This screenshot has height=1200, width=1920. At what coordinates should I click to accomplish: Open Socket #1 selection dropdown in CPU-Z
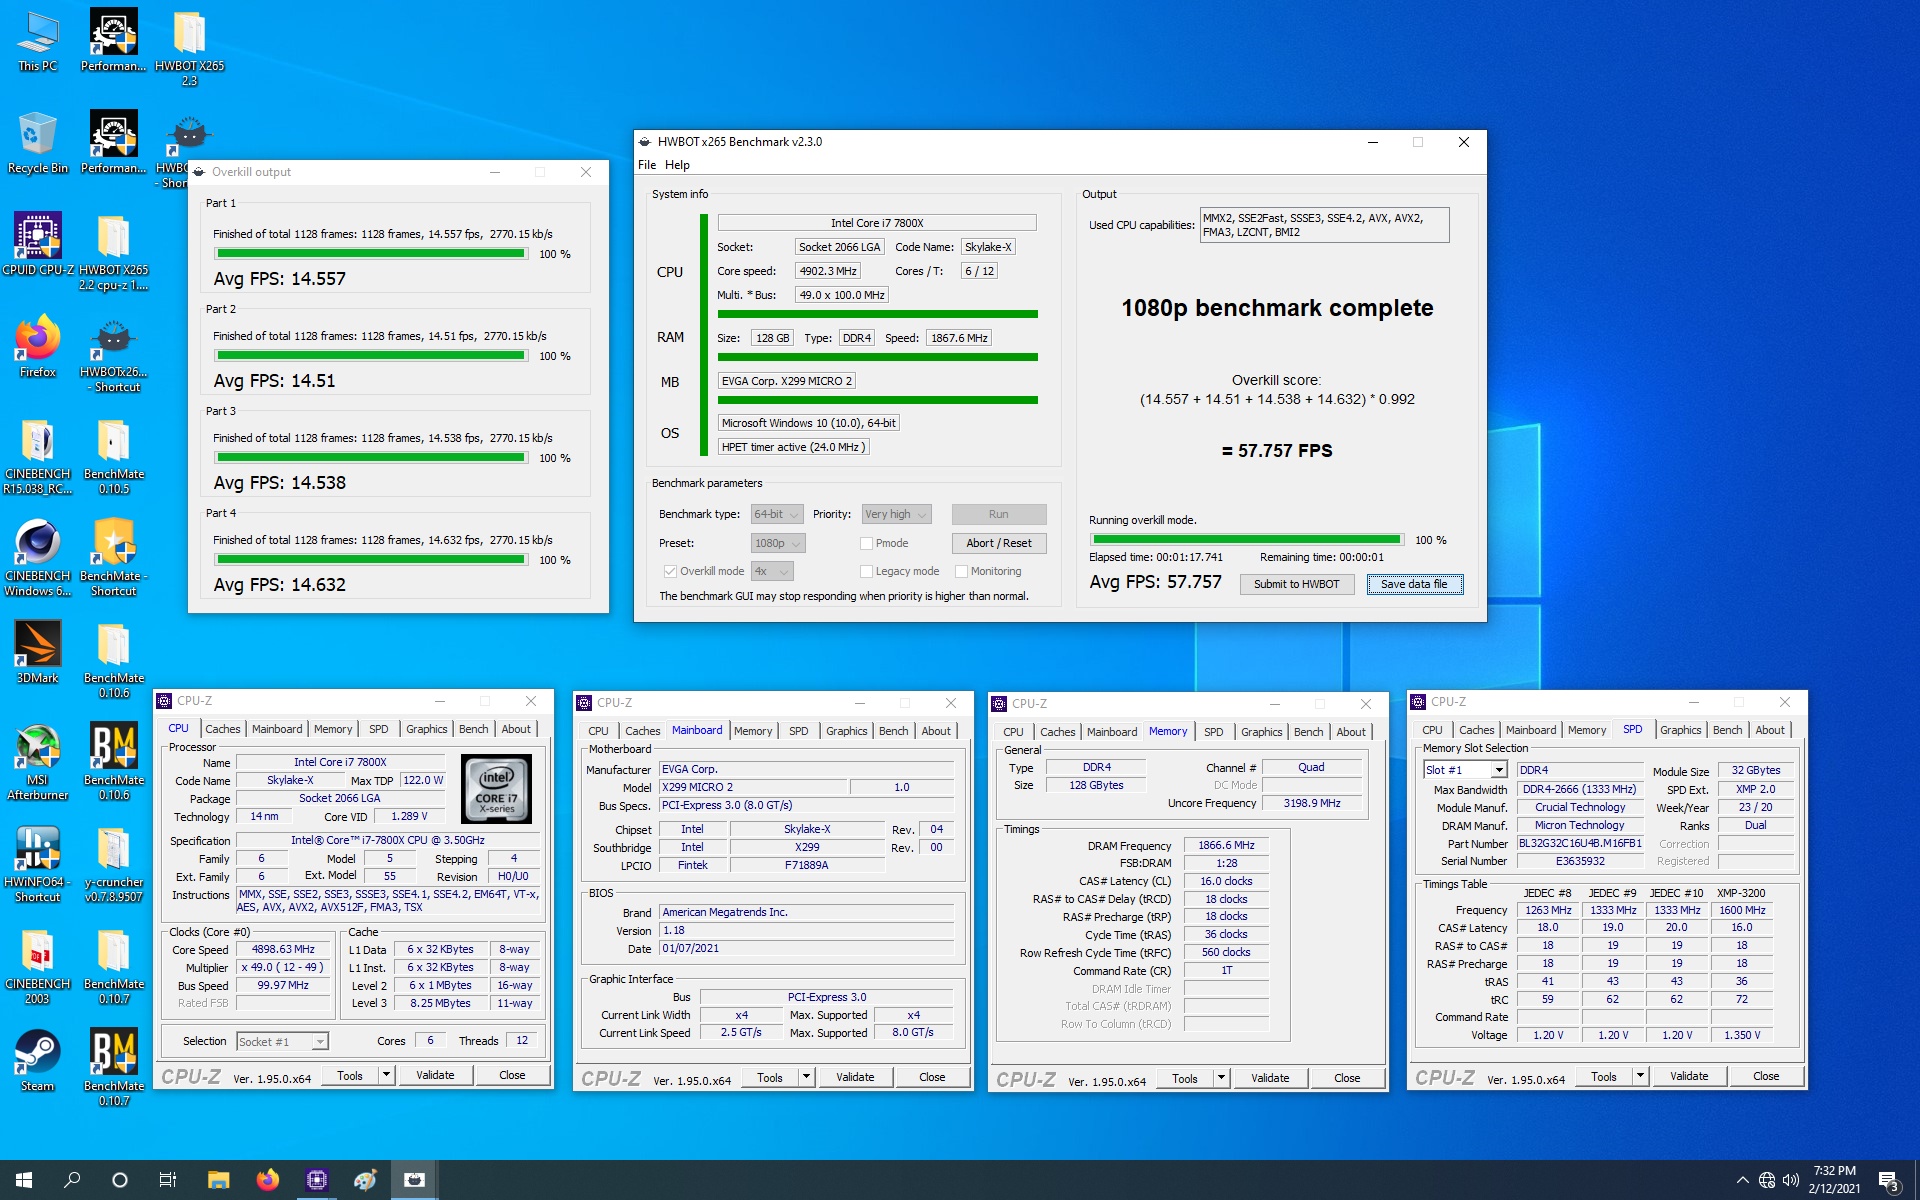pyautogui.click(x=282, y=1041)
